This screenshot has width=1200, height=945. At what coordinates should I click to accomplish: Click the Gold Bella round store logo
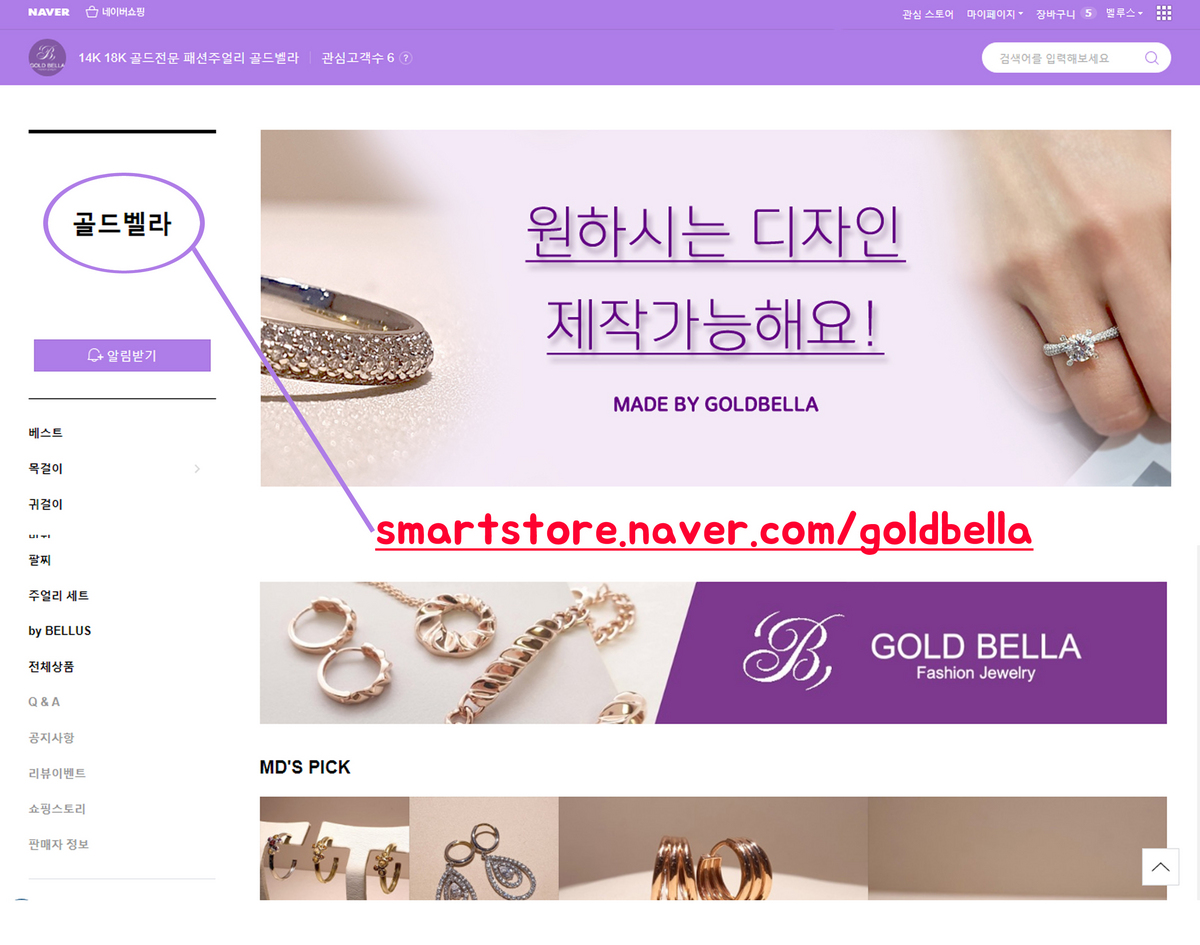[x=47, y=58]
